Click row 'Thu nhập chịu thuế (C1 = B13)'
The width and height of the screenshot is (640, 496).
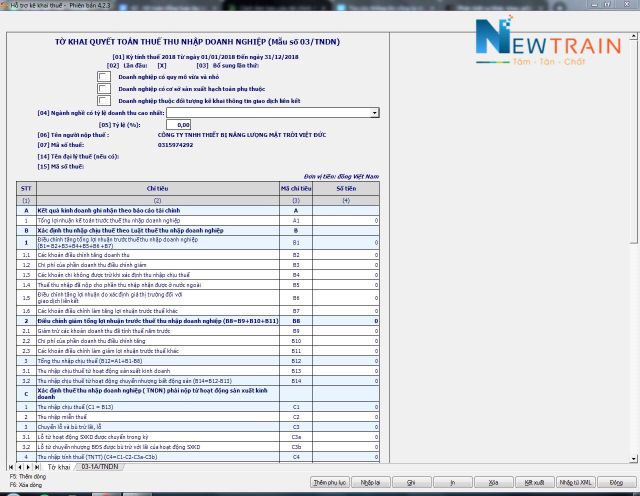pos(198,407)
